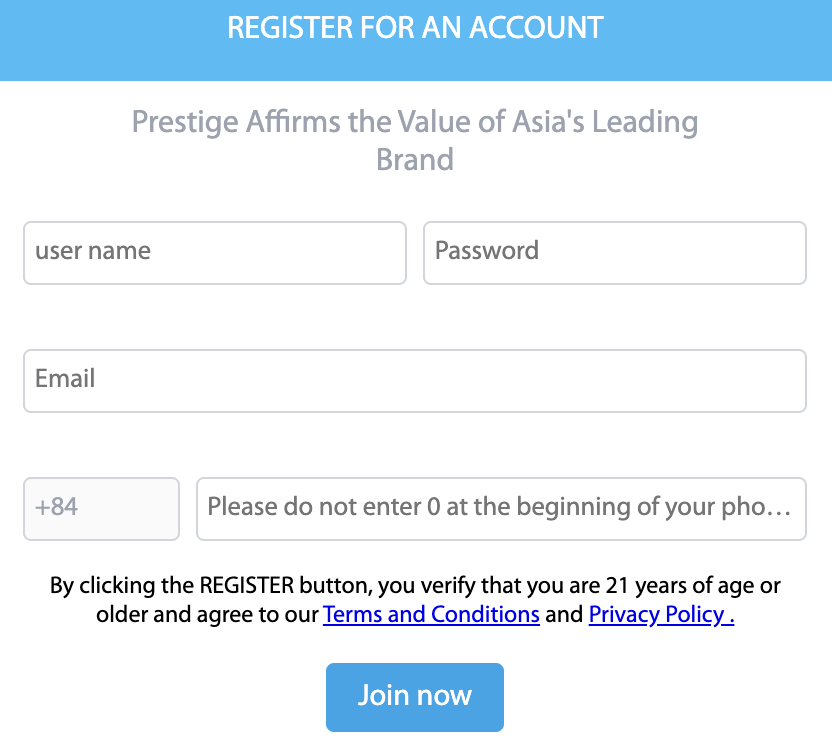Focus the Password text box

tap(614, 252)
